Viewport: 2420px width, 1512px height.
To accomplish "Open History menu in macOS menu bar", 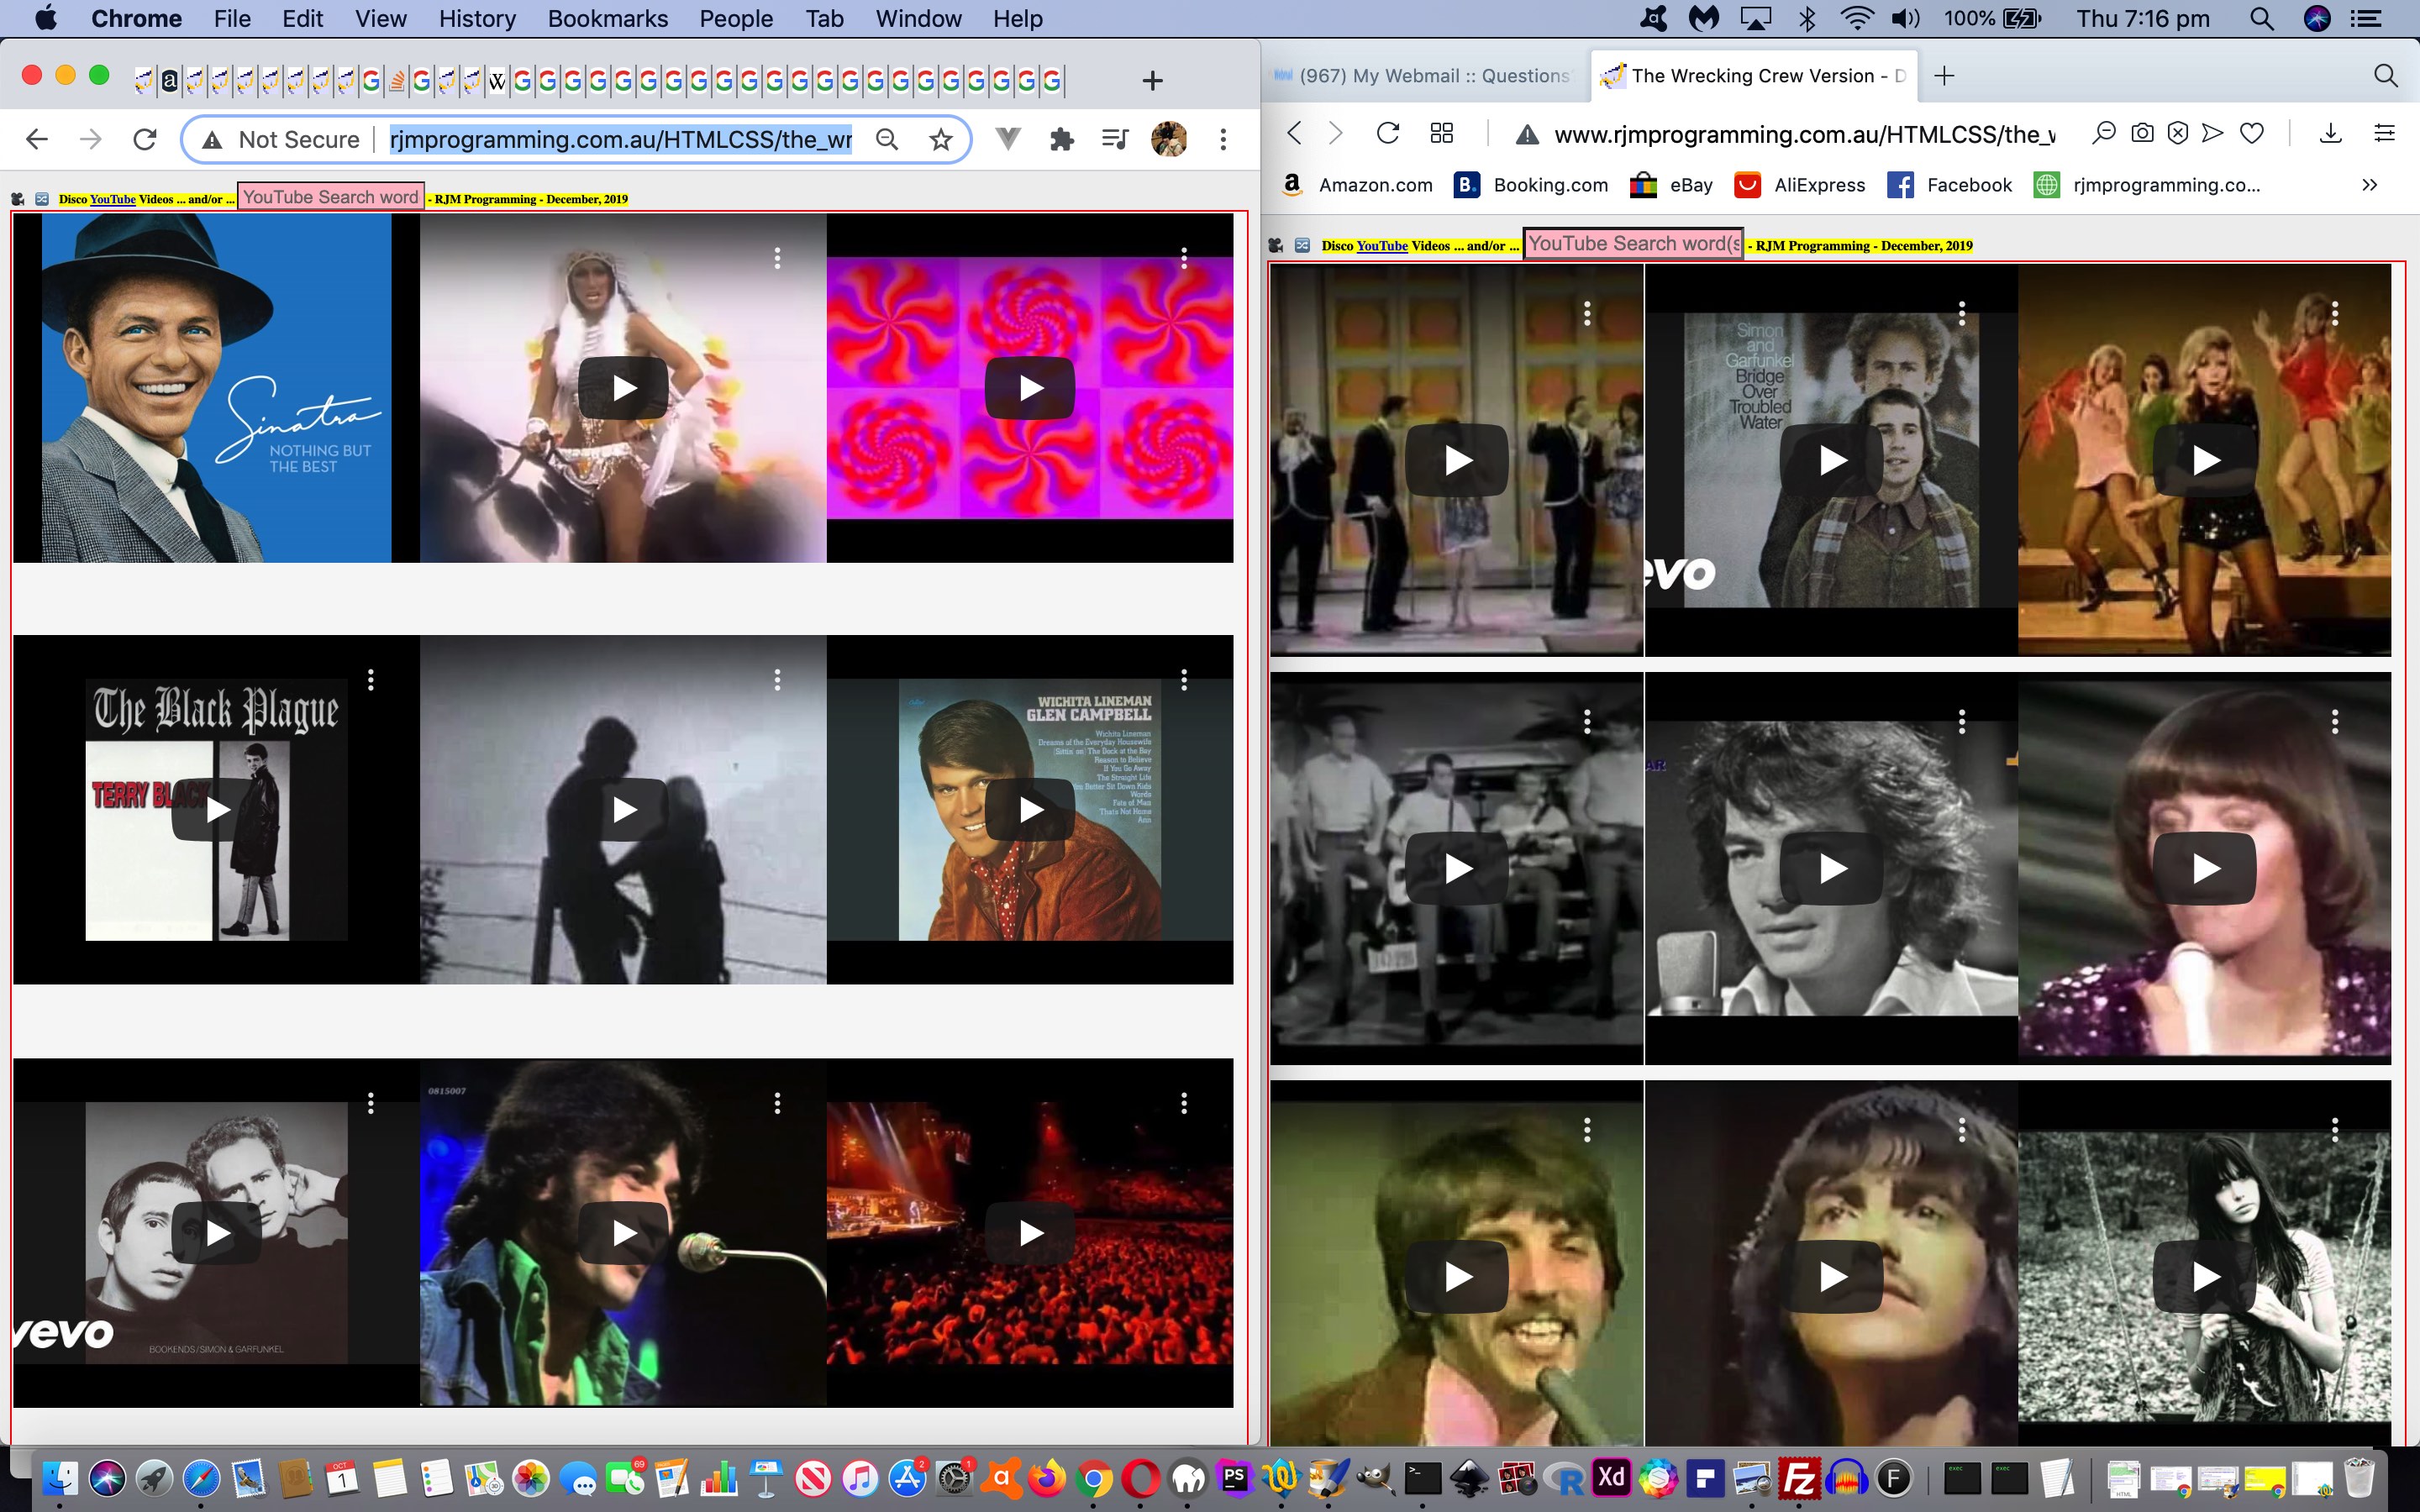I will [x=477, y=18].
